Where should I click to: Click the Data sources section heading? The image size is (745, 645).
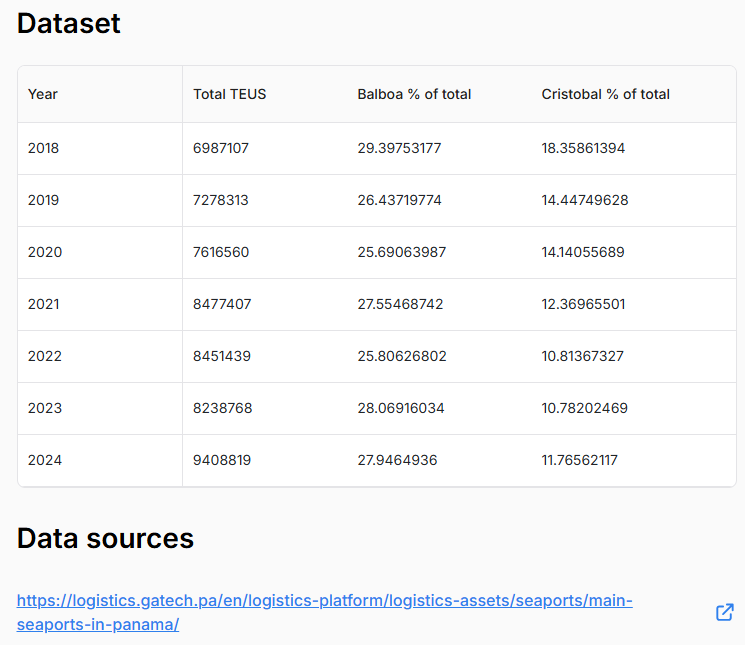tap(105, 538)
